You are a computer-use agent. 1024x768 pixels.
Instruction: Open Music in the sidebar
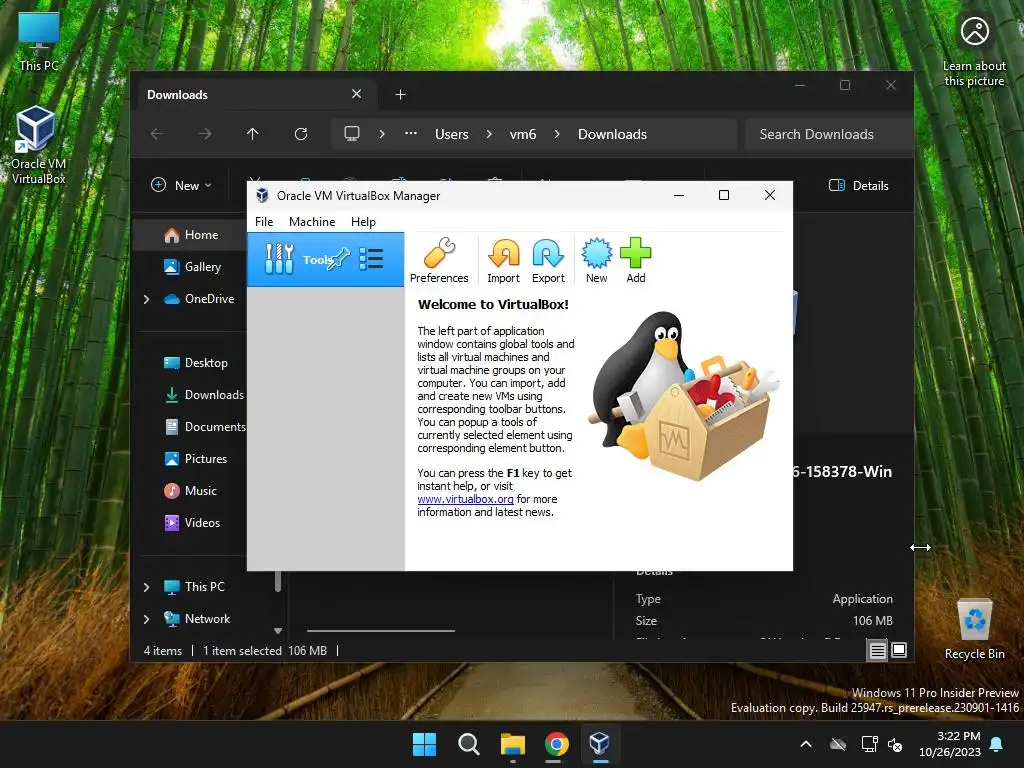coord(190,490)
